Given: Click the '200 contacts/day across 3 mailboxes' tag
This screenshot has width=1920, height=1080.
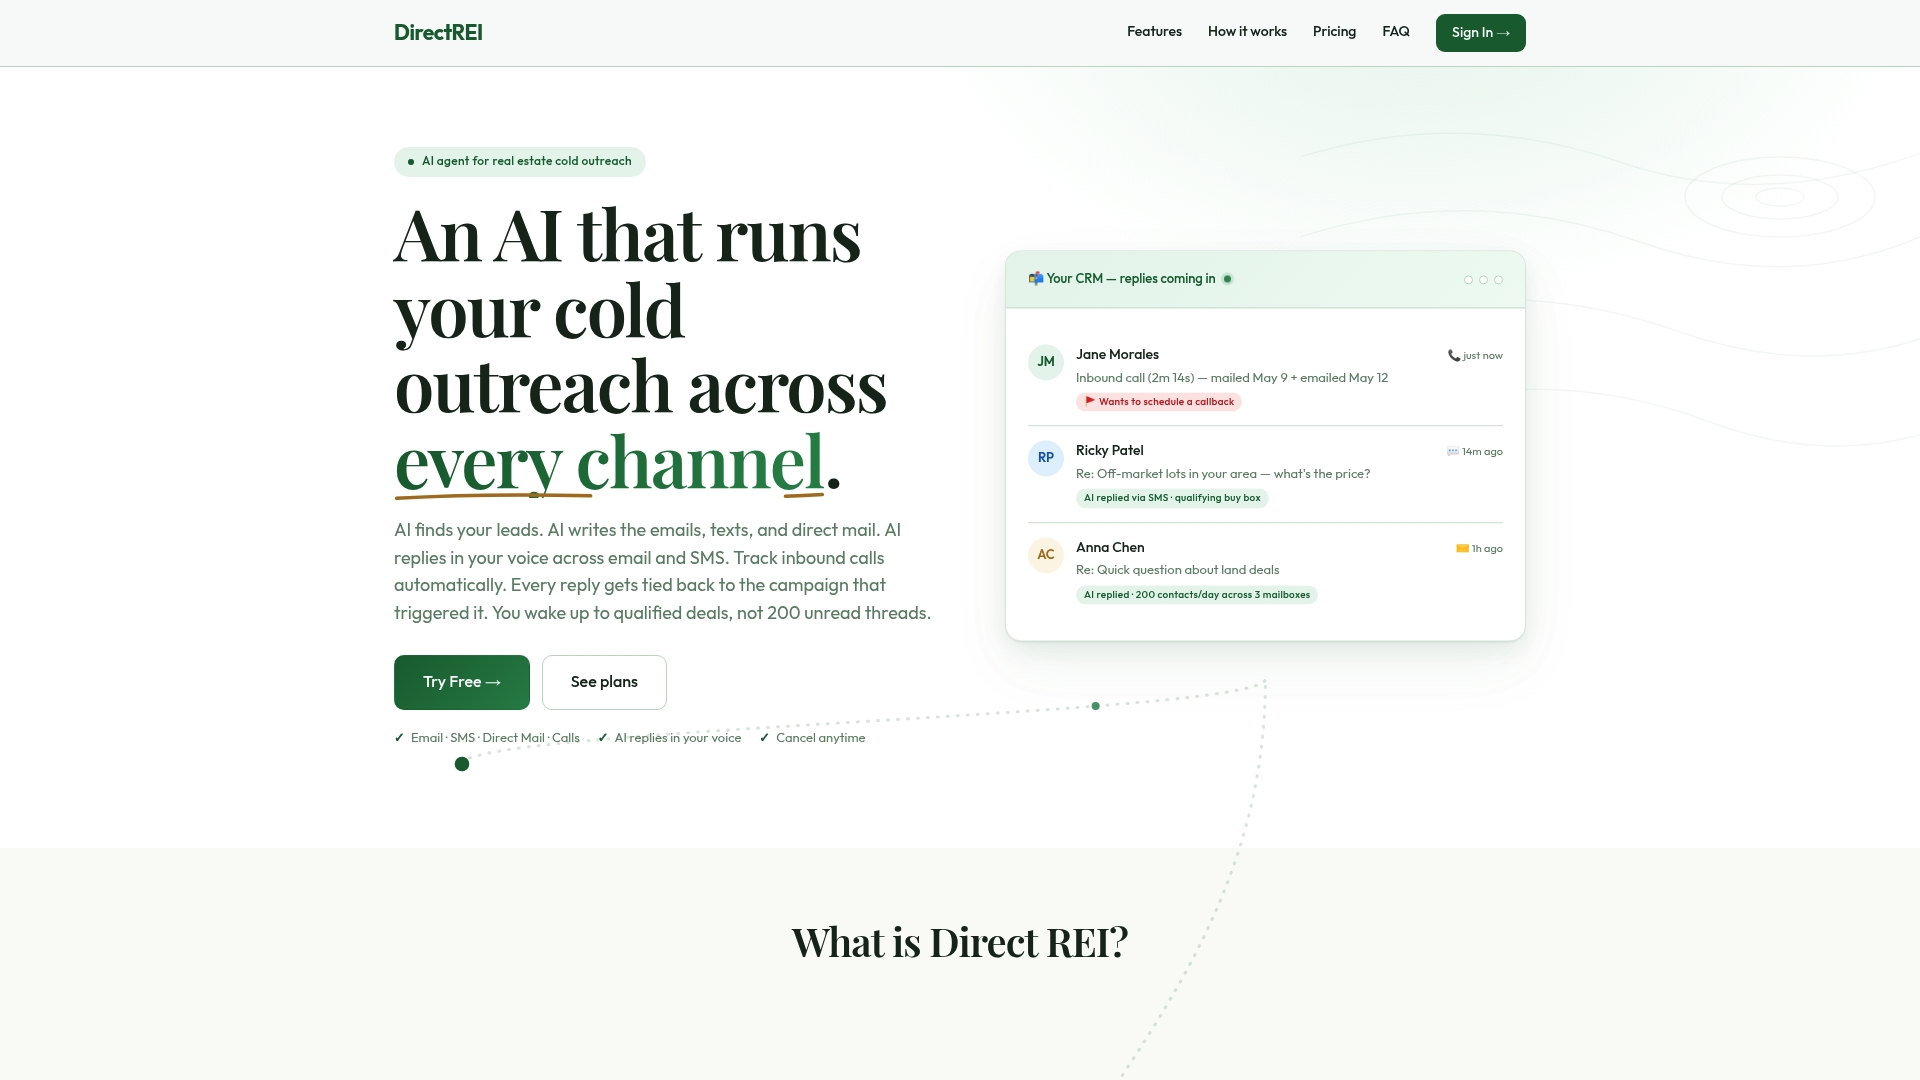Looking at the screenshot, I should point(1197,595).
